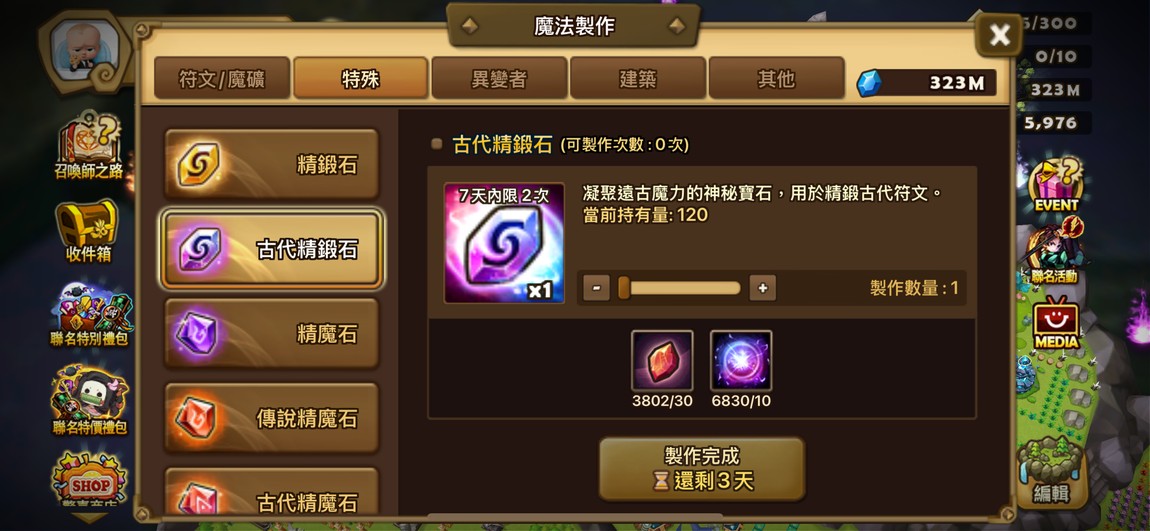Screen dimensions: 1150x531
Task: Switch to the 異變者 tab
Action: click(x=499, y=78)
